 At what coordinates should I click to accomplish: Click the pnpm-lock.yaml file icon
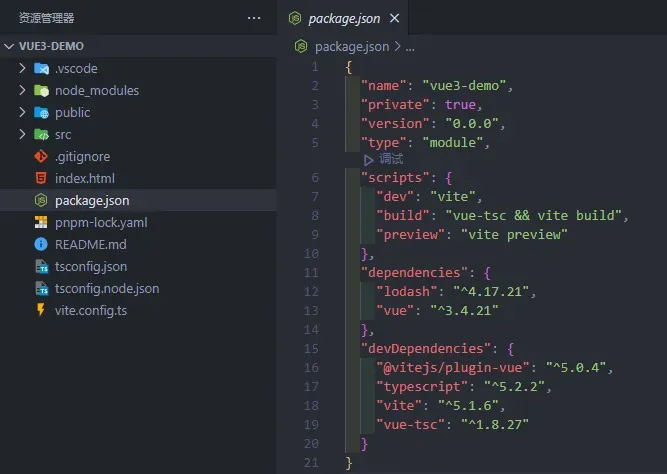pos(41,223)
